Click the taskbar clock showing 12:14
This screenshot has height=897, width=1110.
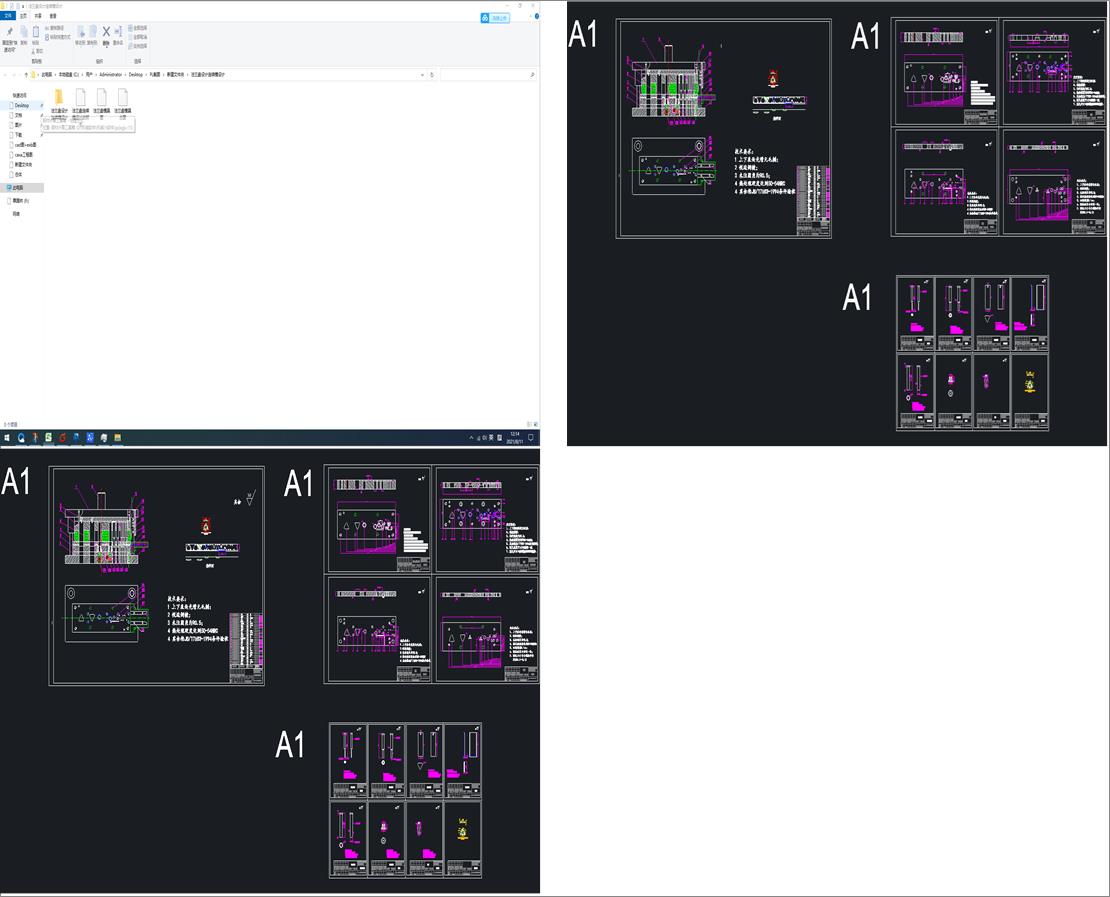[515, 438]
